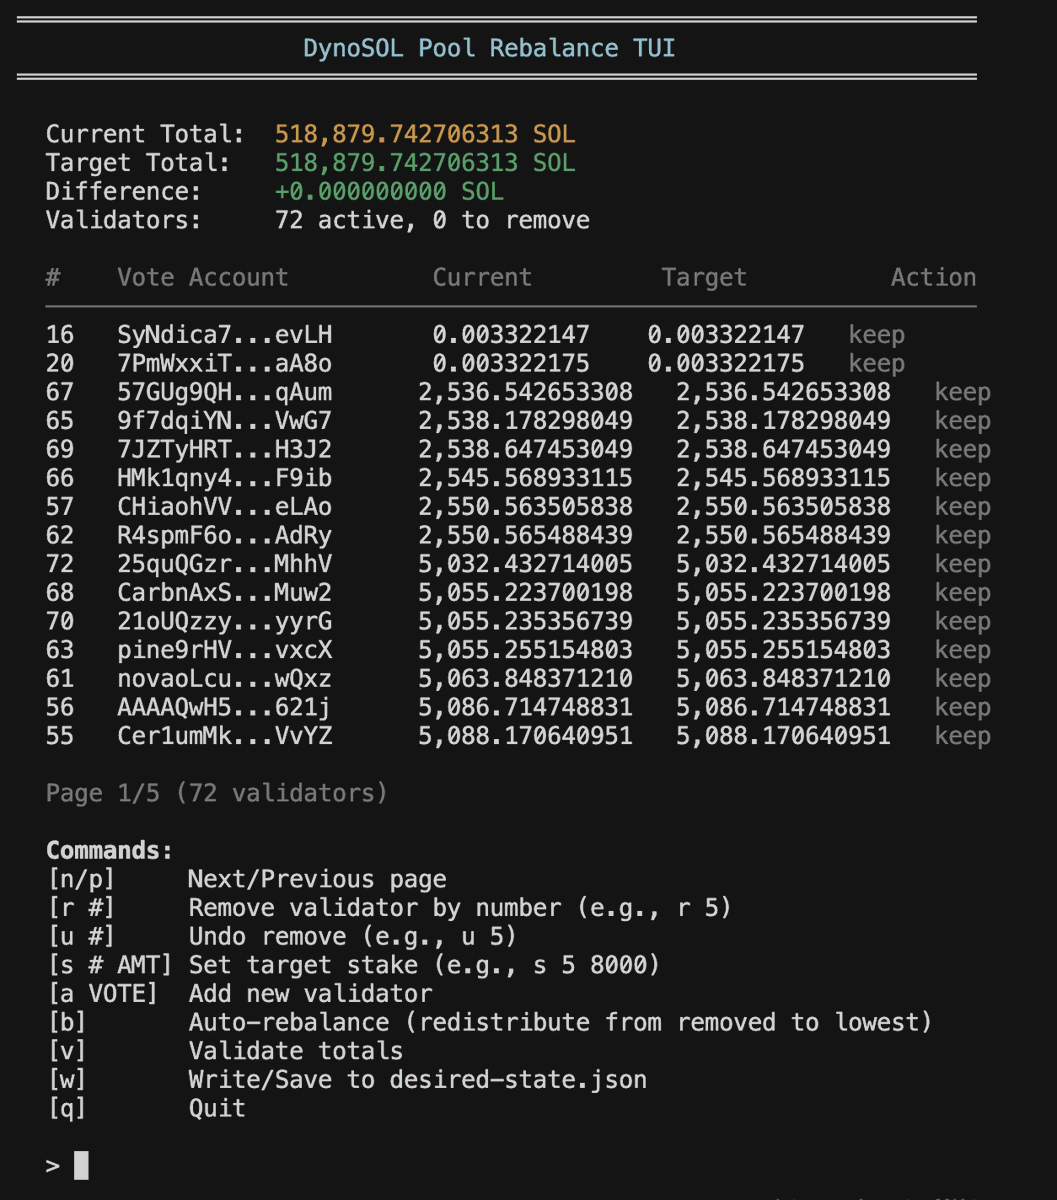Click row number 55

tap(60, 737)
